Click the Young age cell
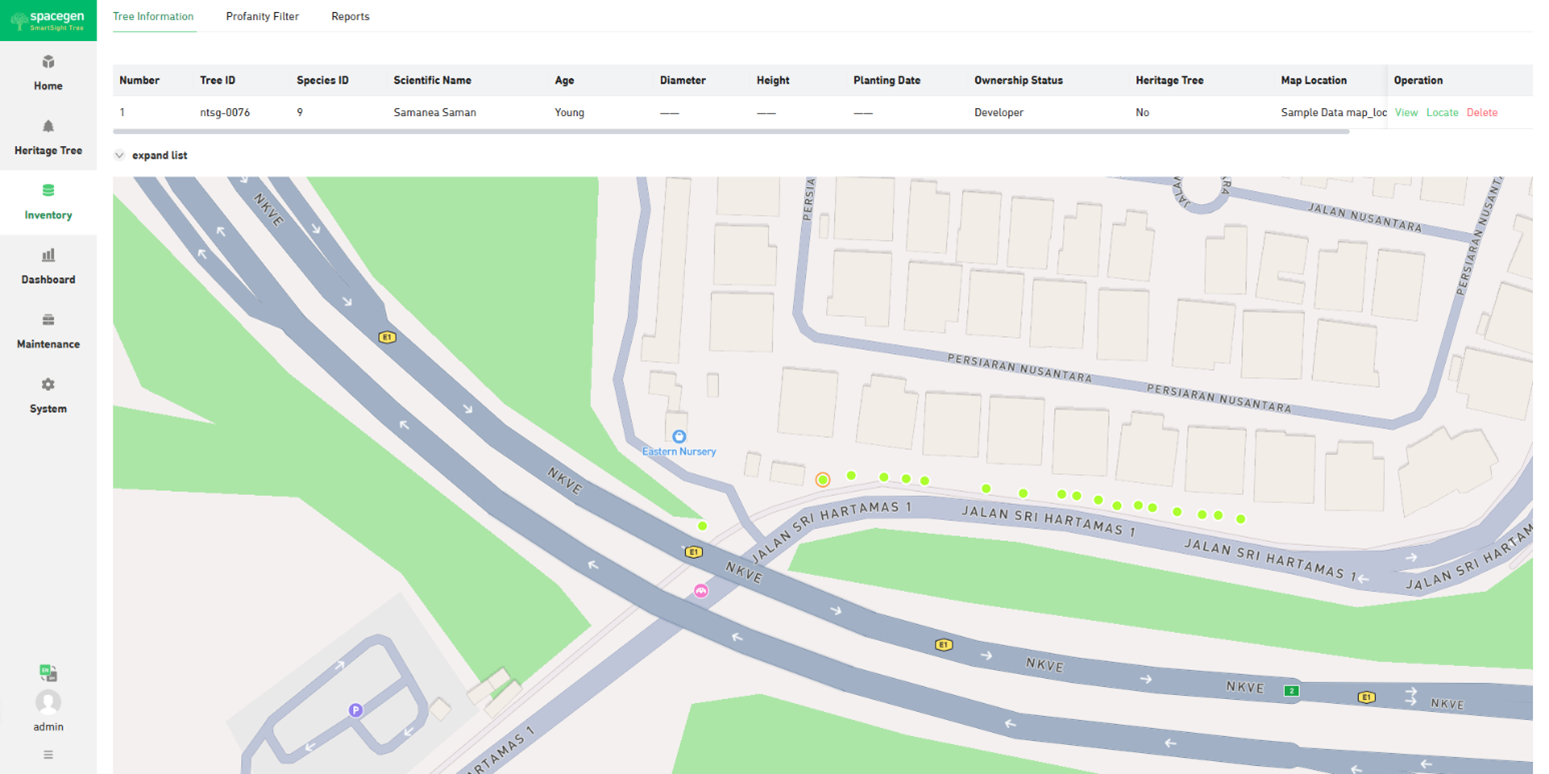The image size is (1549, 774). 569,113
